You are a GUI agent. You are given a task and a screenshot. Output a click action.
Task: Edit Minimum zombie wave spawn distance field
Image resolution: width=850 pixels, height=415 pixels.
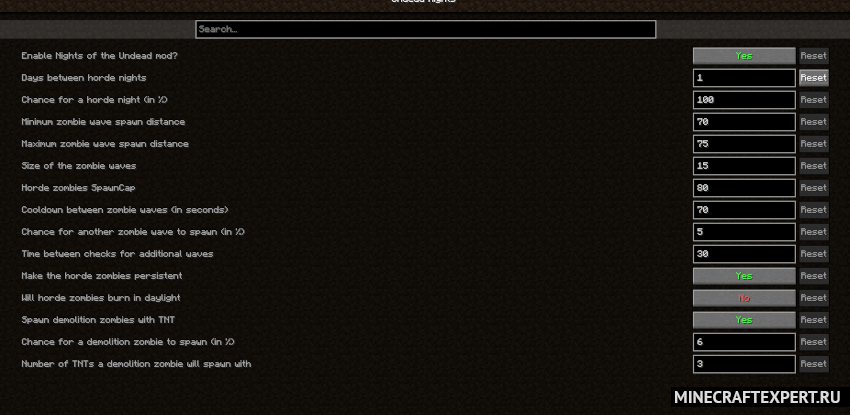744,122
